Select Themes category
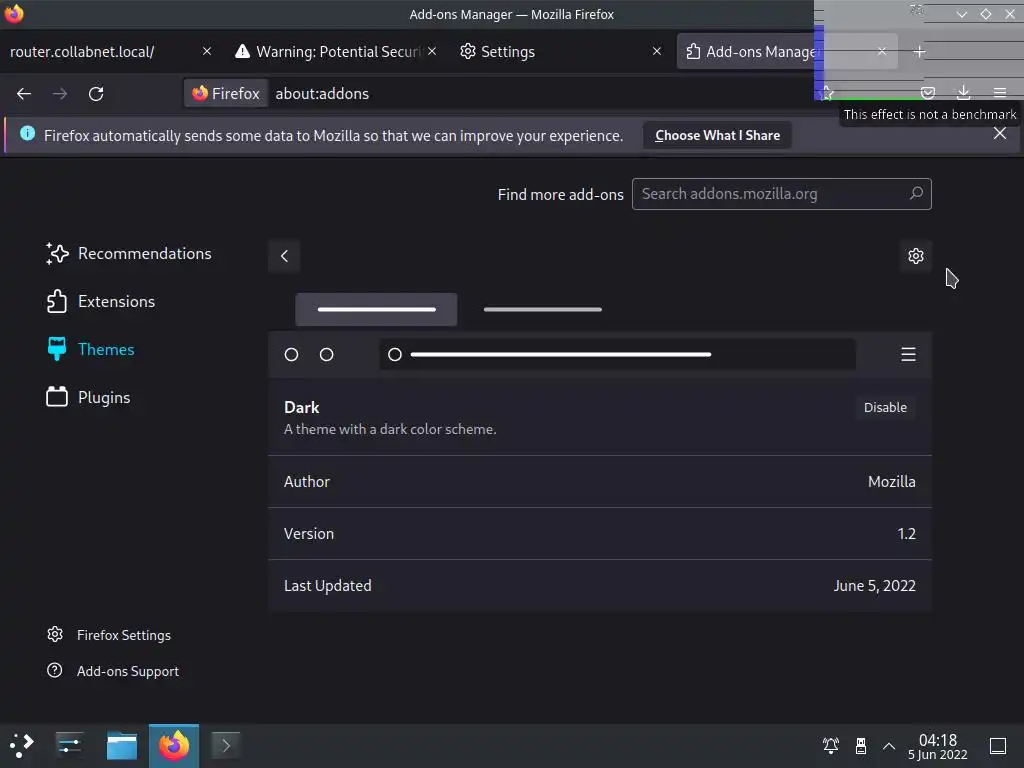 91,349
